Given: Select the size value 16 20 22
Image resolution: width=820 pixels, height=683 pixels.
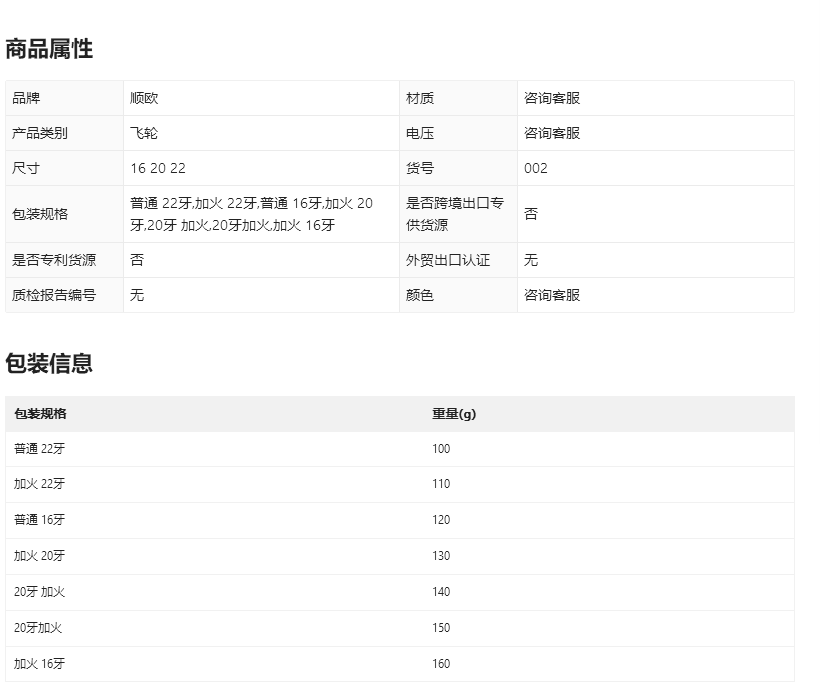Looking at the screenshot, I should point(158,168).
